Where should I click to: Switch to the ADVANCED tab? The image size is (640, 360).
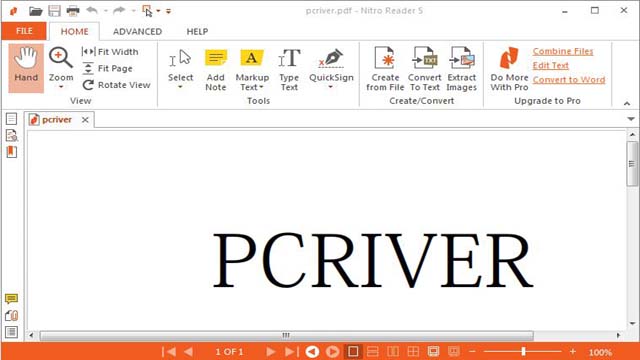pyautogui.click(x=138, y=31)
